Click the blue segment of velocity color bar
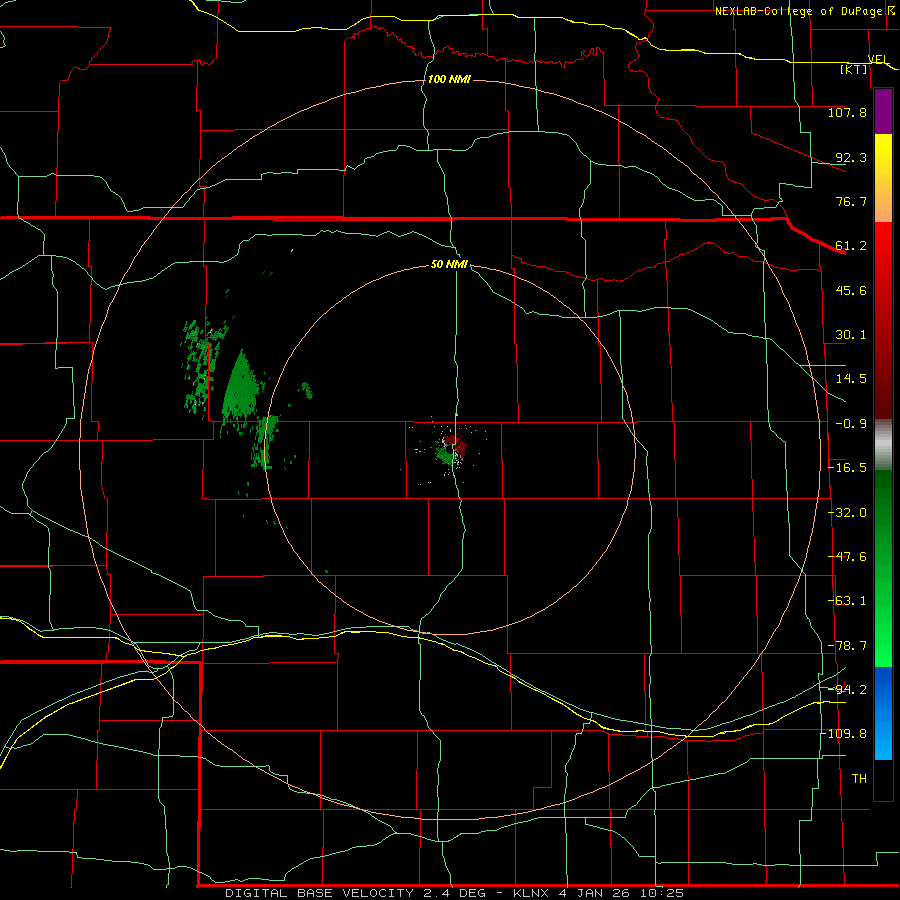Image resolution: width=900 pixels, height=900 pixels. point(883,713)
